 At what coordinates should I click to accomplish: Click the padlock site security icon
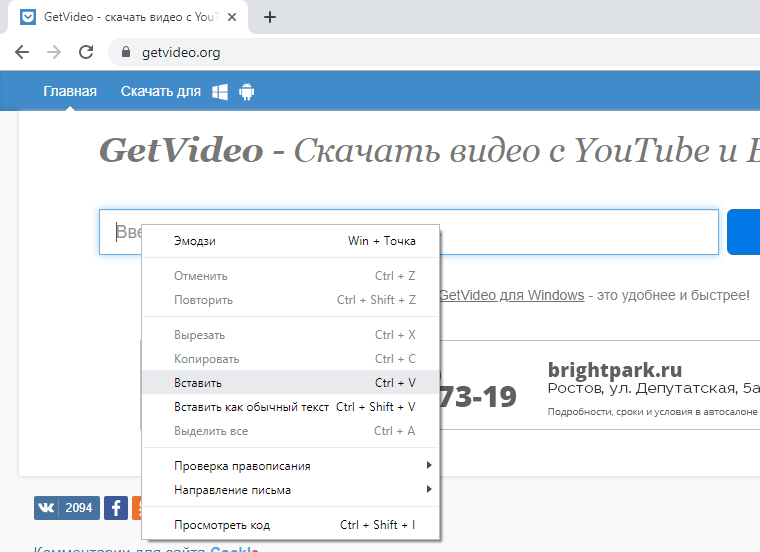(126, 52)
